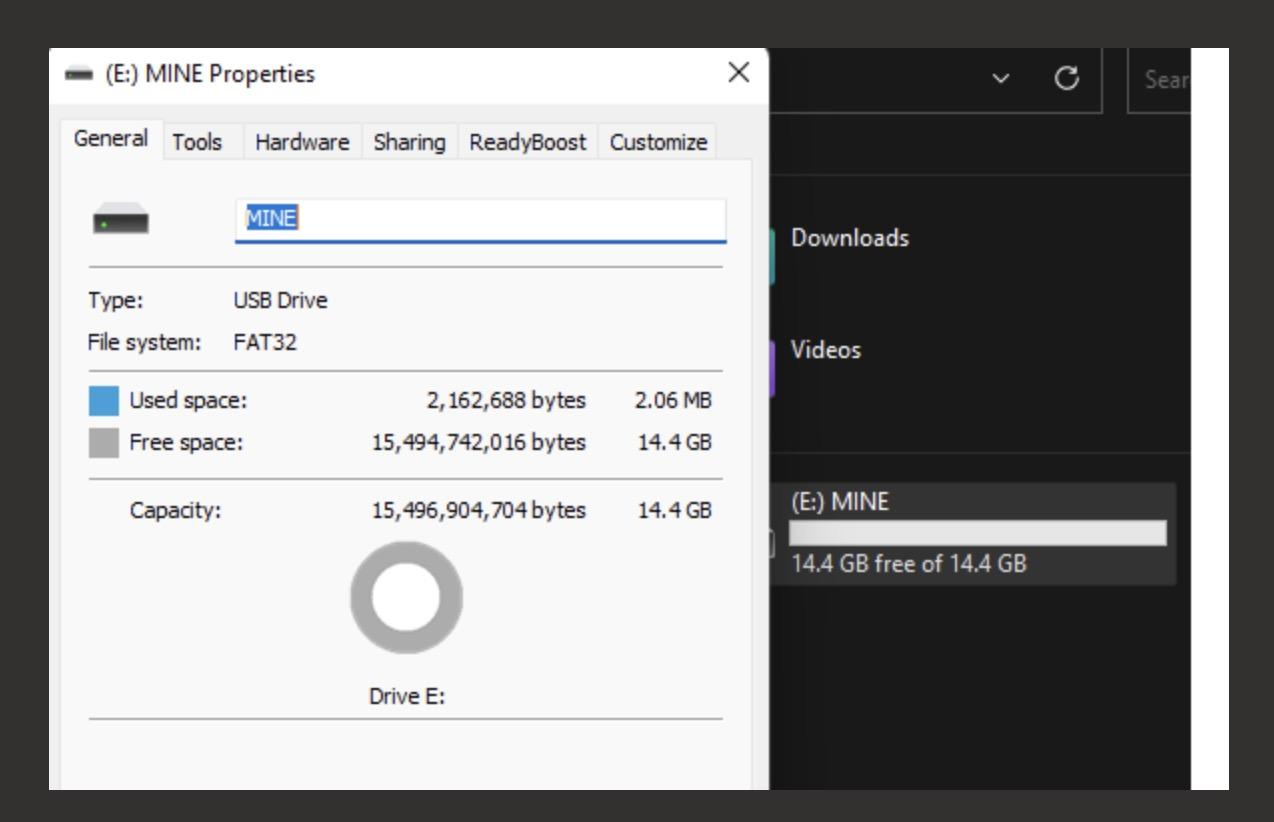Click the '15,494,742,016 bytes' free space value

479,443
